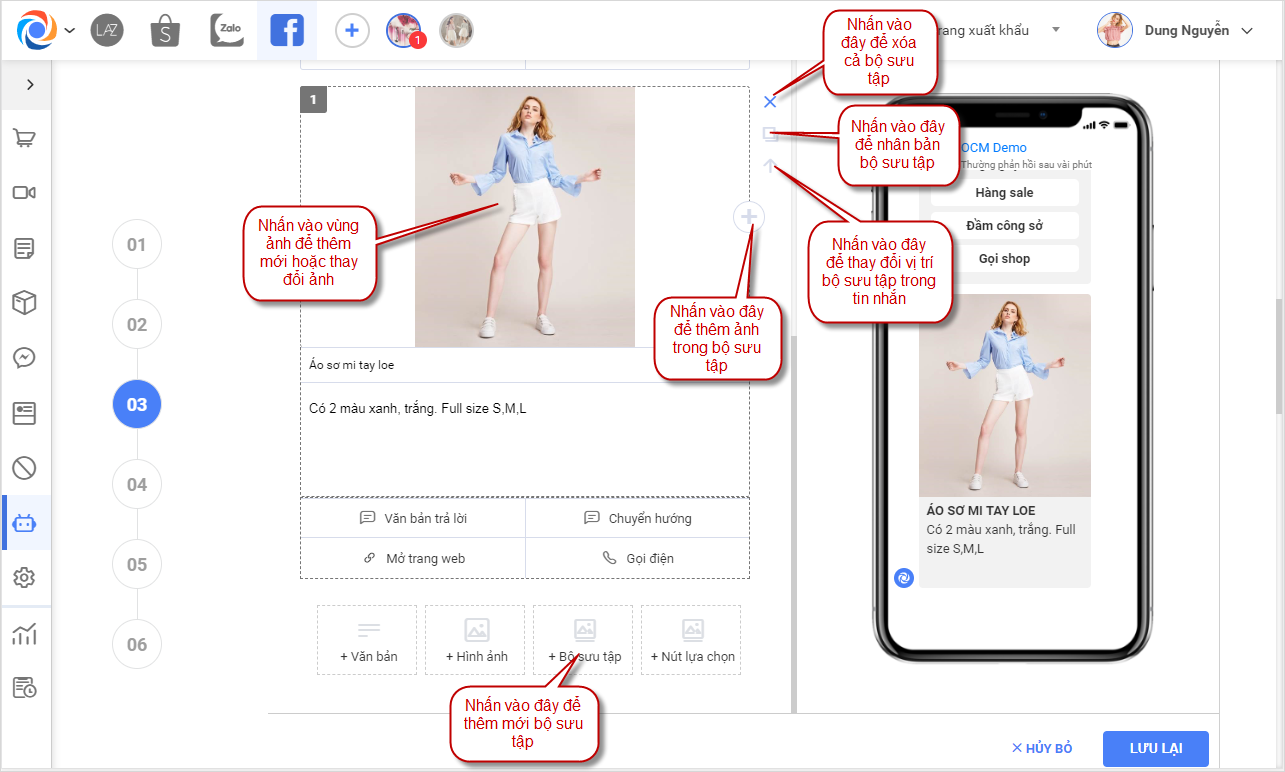The image size is (1285, 772).
Task: Open the Facebook channel tab
Action: coord(287,31)
